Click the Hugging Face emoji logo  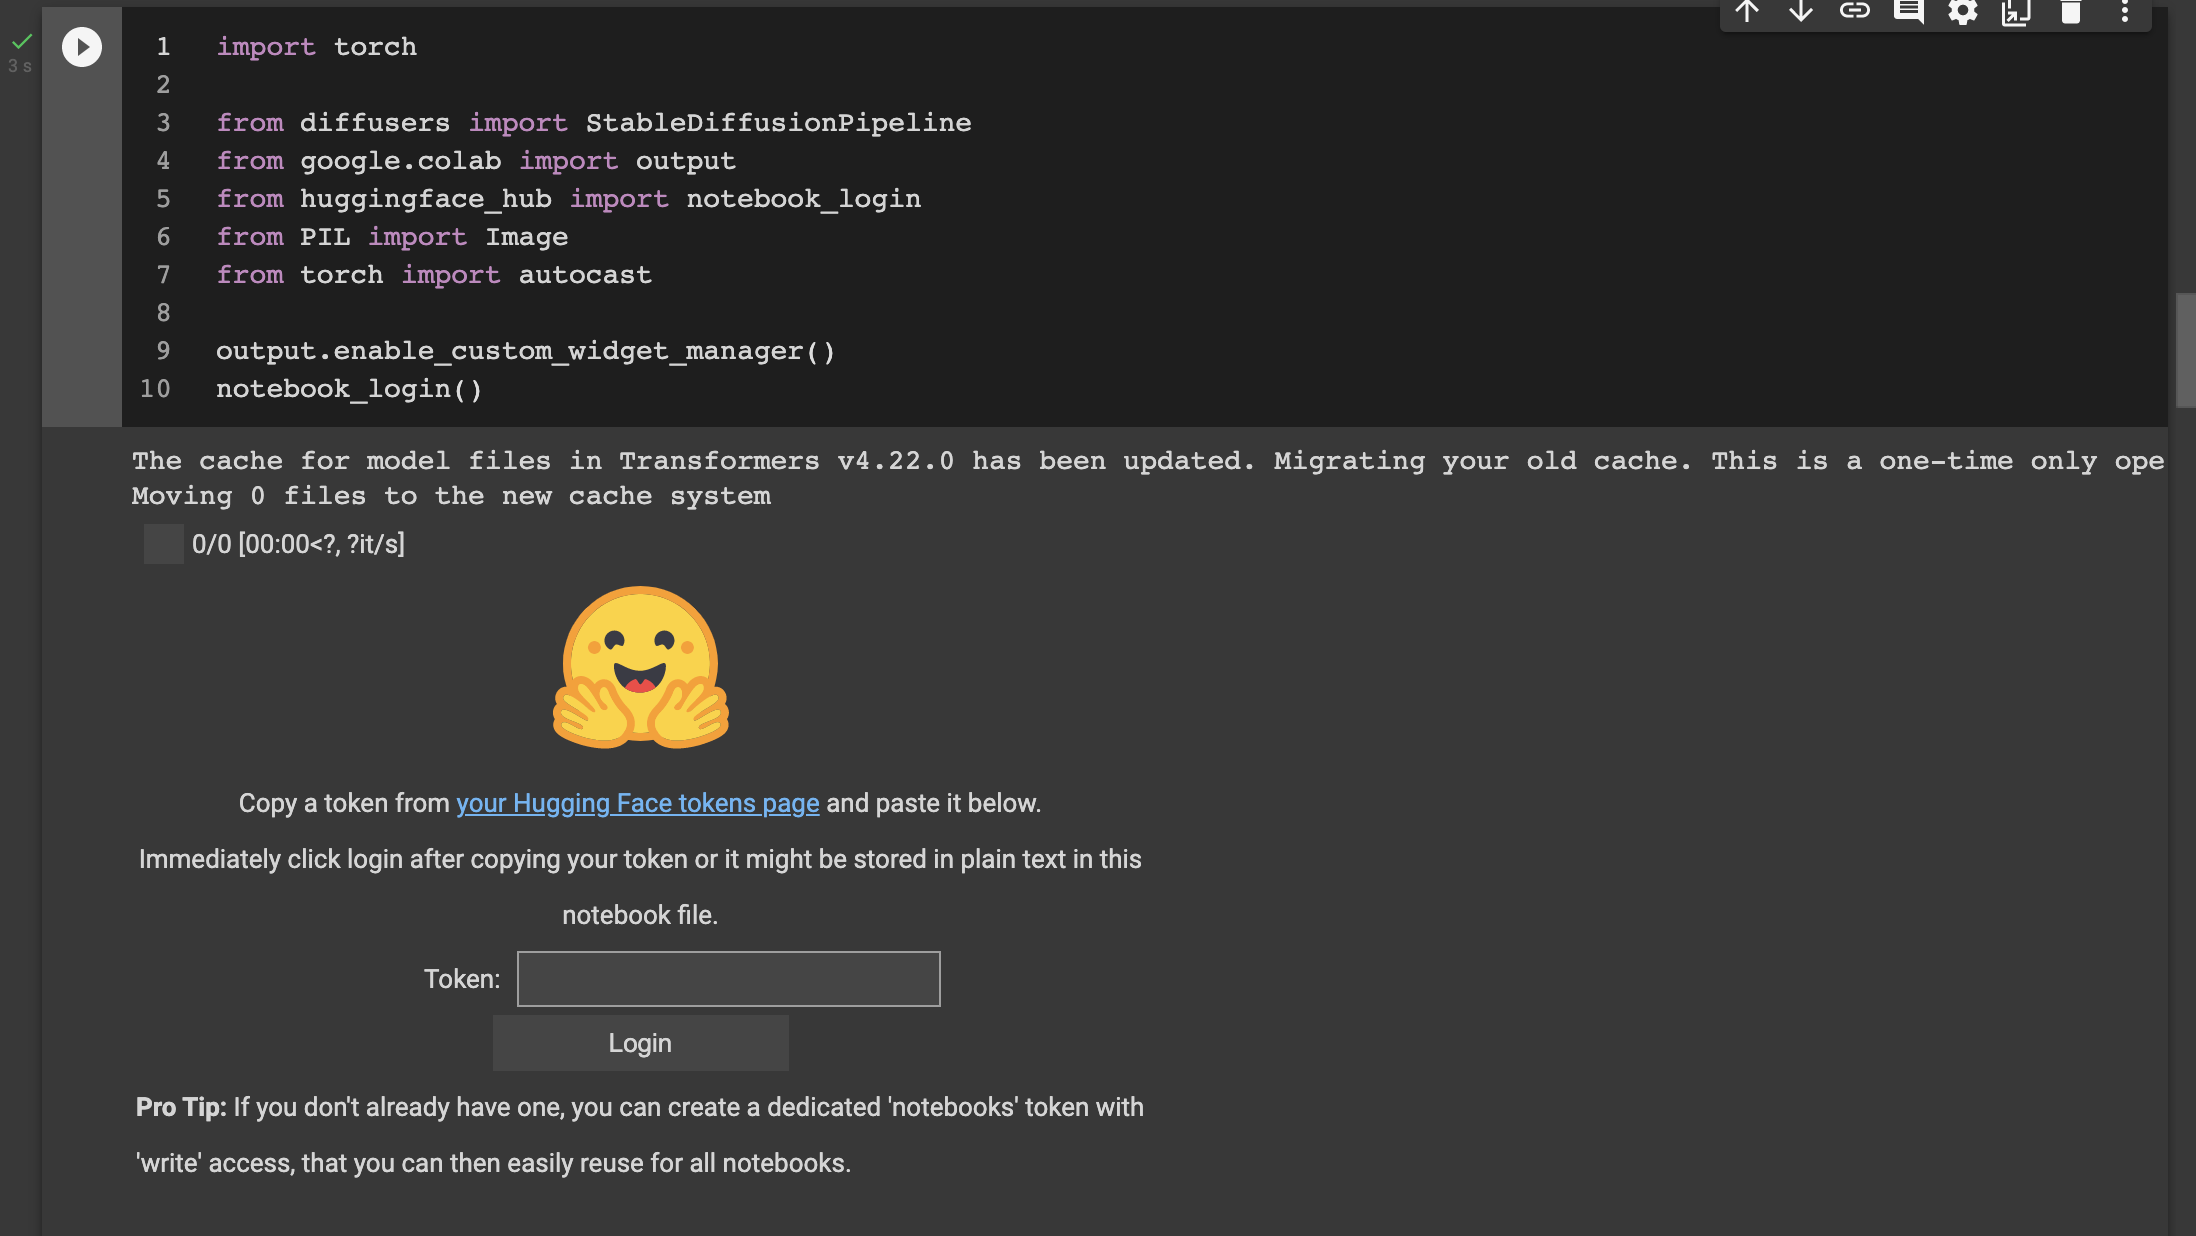[x=640, y=666]
